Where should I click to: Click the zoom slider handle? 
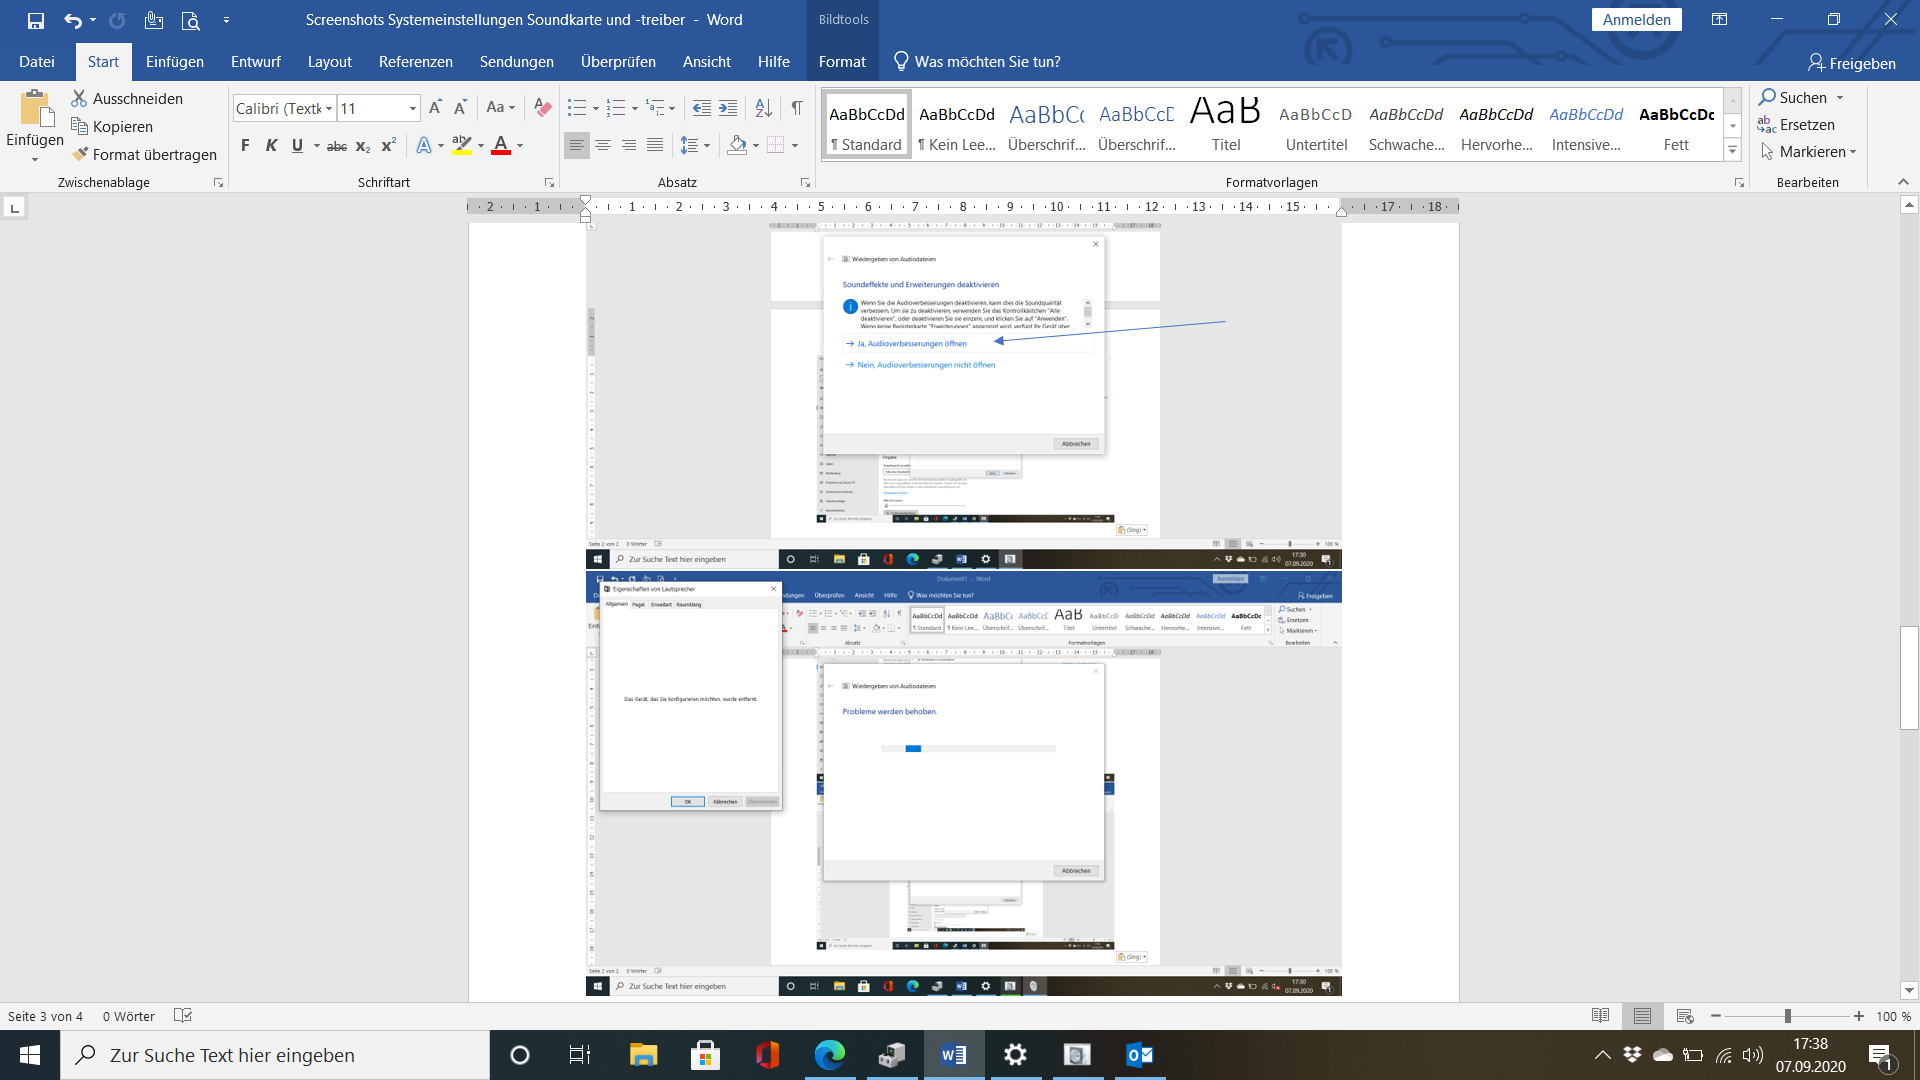[1787, 1016]
